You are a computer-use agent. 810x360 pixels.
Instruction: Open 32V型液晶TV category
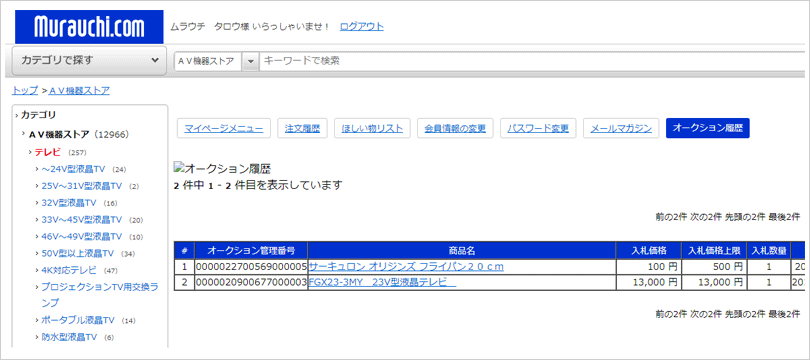point(69,202)
